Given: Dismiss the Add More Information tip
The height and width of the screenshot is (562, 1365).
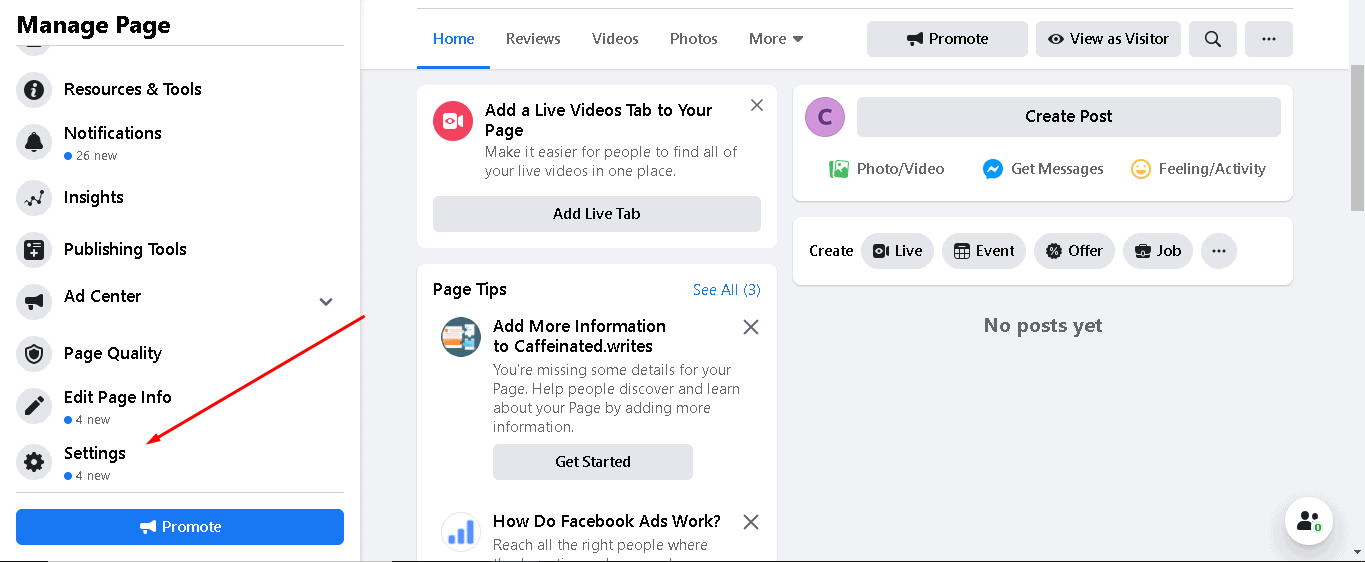Looking at the screenshot, I should pyautogui.click(x=751, y=327).
